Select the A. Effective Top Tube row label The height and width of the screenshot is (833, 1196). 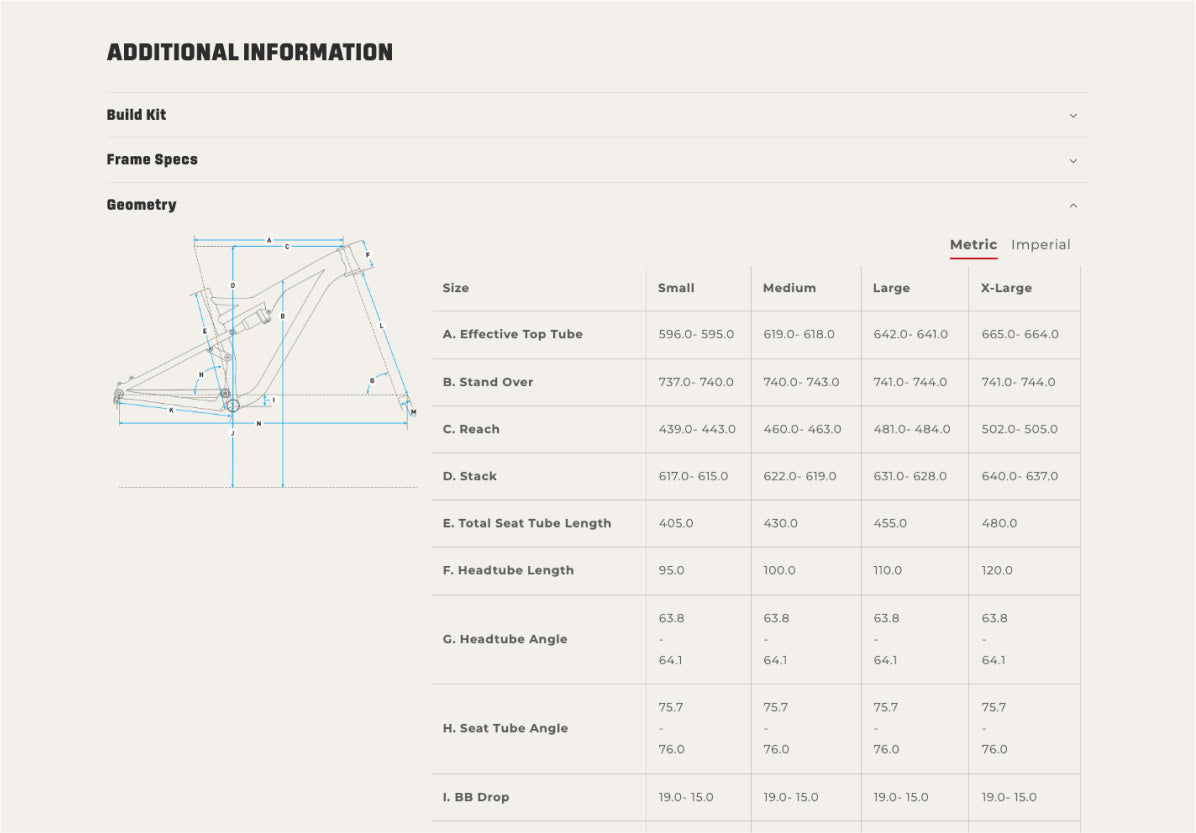pyautogui.click(x=512, y=334)
